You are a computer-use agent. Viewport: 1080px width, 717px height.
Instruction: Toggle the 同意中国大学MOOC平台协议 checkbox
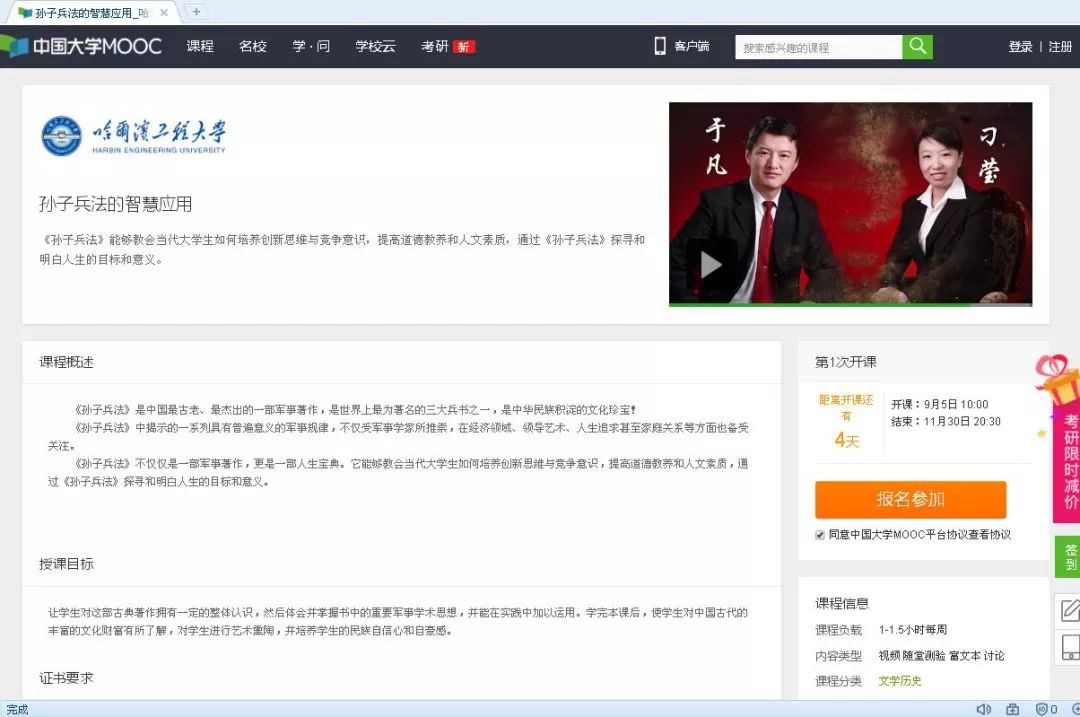tap(820, 535)
